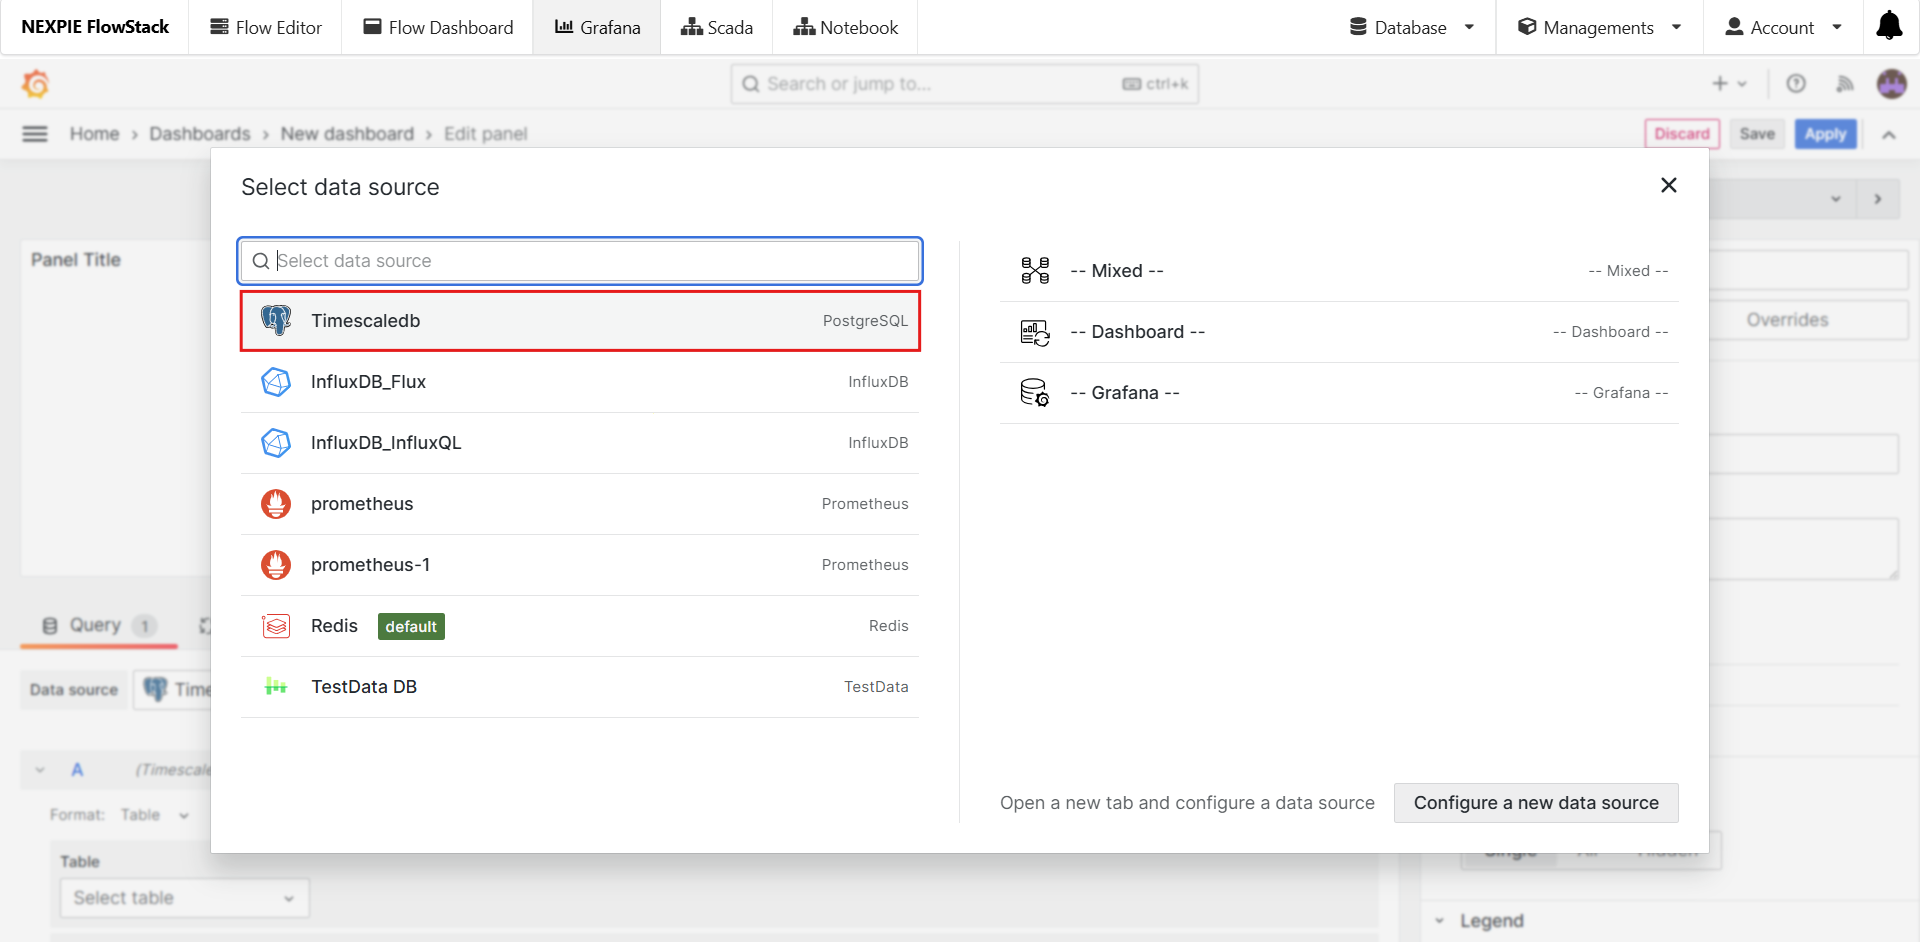Open the Flow Editor tab
The width and height of the screenshot is (1920, 943).
tap(266, 27)
